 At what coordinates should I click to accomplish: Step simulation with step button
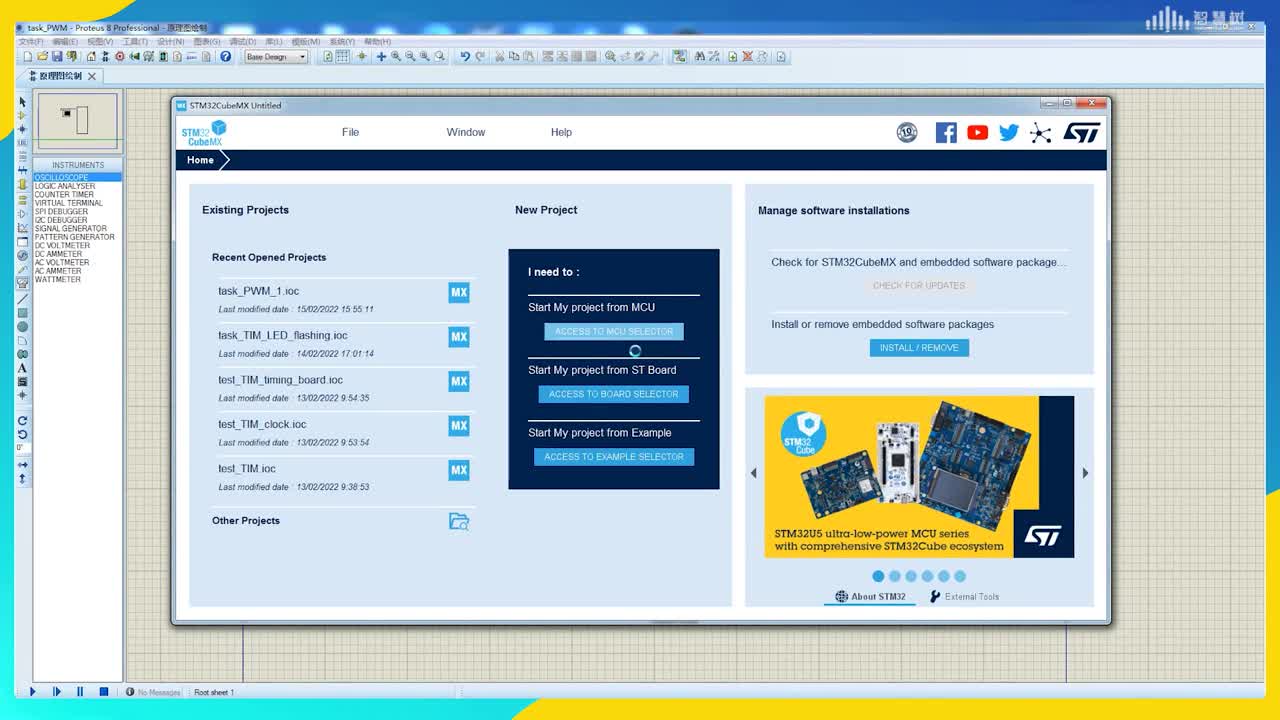coord(56,691)
